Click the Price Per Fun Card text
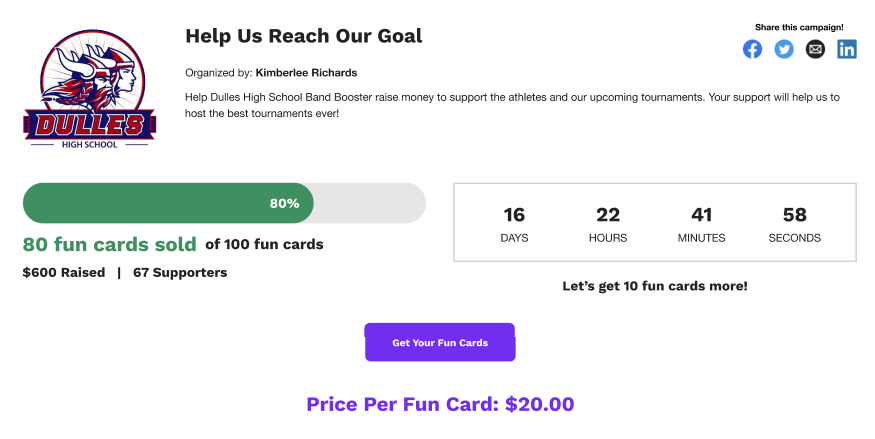The image size is (875, 439). [440, 405]
